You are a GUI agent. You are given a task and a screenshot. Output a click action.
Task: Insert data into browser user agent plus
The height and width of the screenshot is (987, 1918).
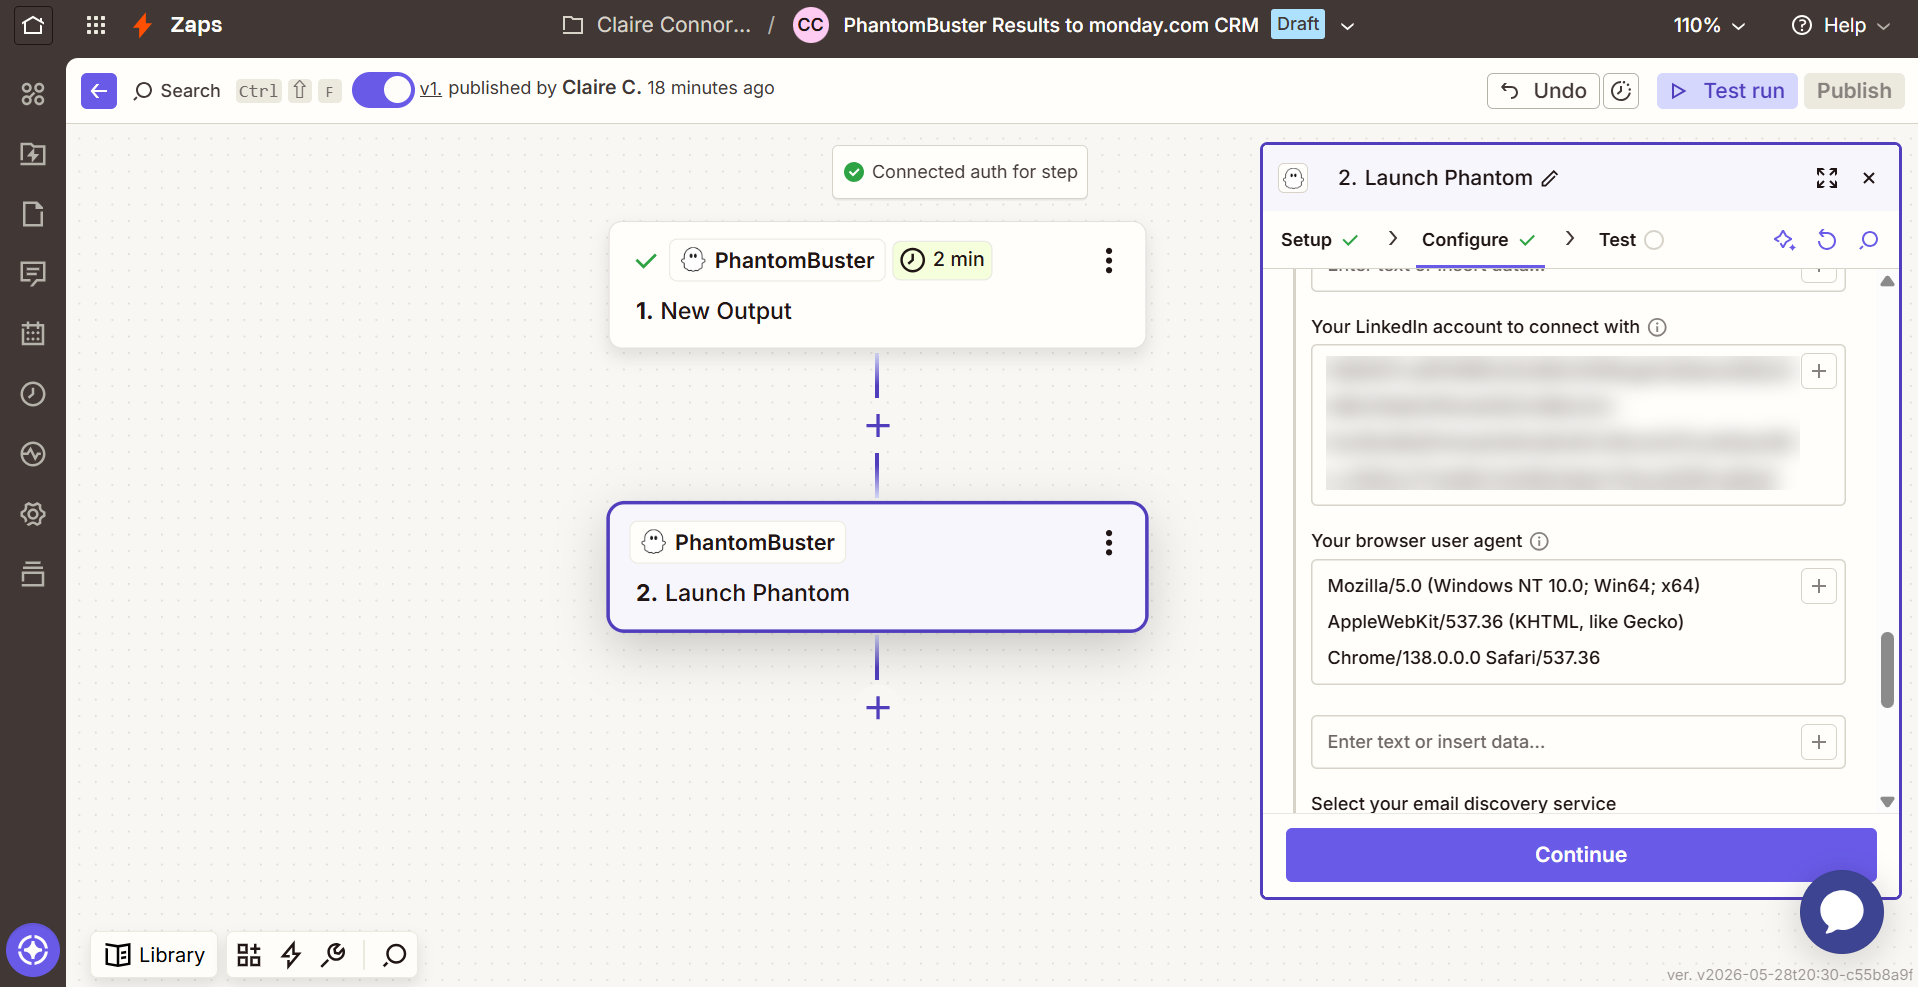coord(1819,586)
